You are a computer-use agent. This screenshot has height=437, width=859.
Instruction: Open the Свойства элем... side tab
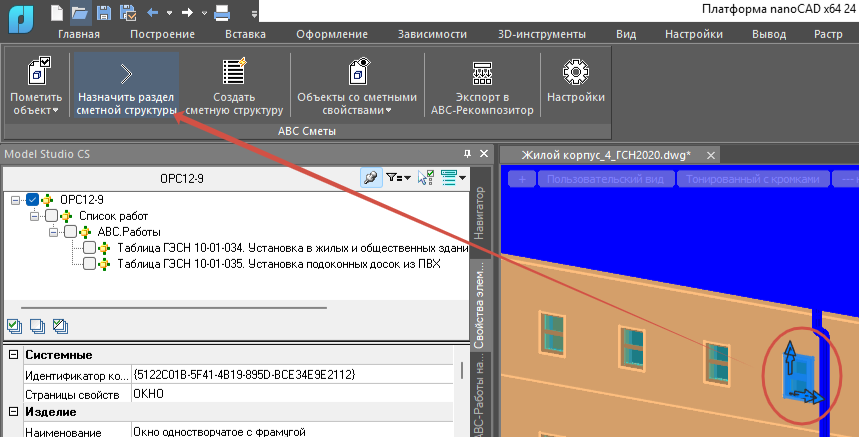(x=479, y=305)
